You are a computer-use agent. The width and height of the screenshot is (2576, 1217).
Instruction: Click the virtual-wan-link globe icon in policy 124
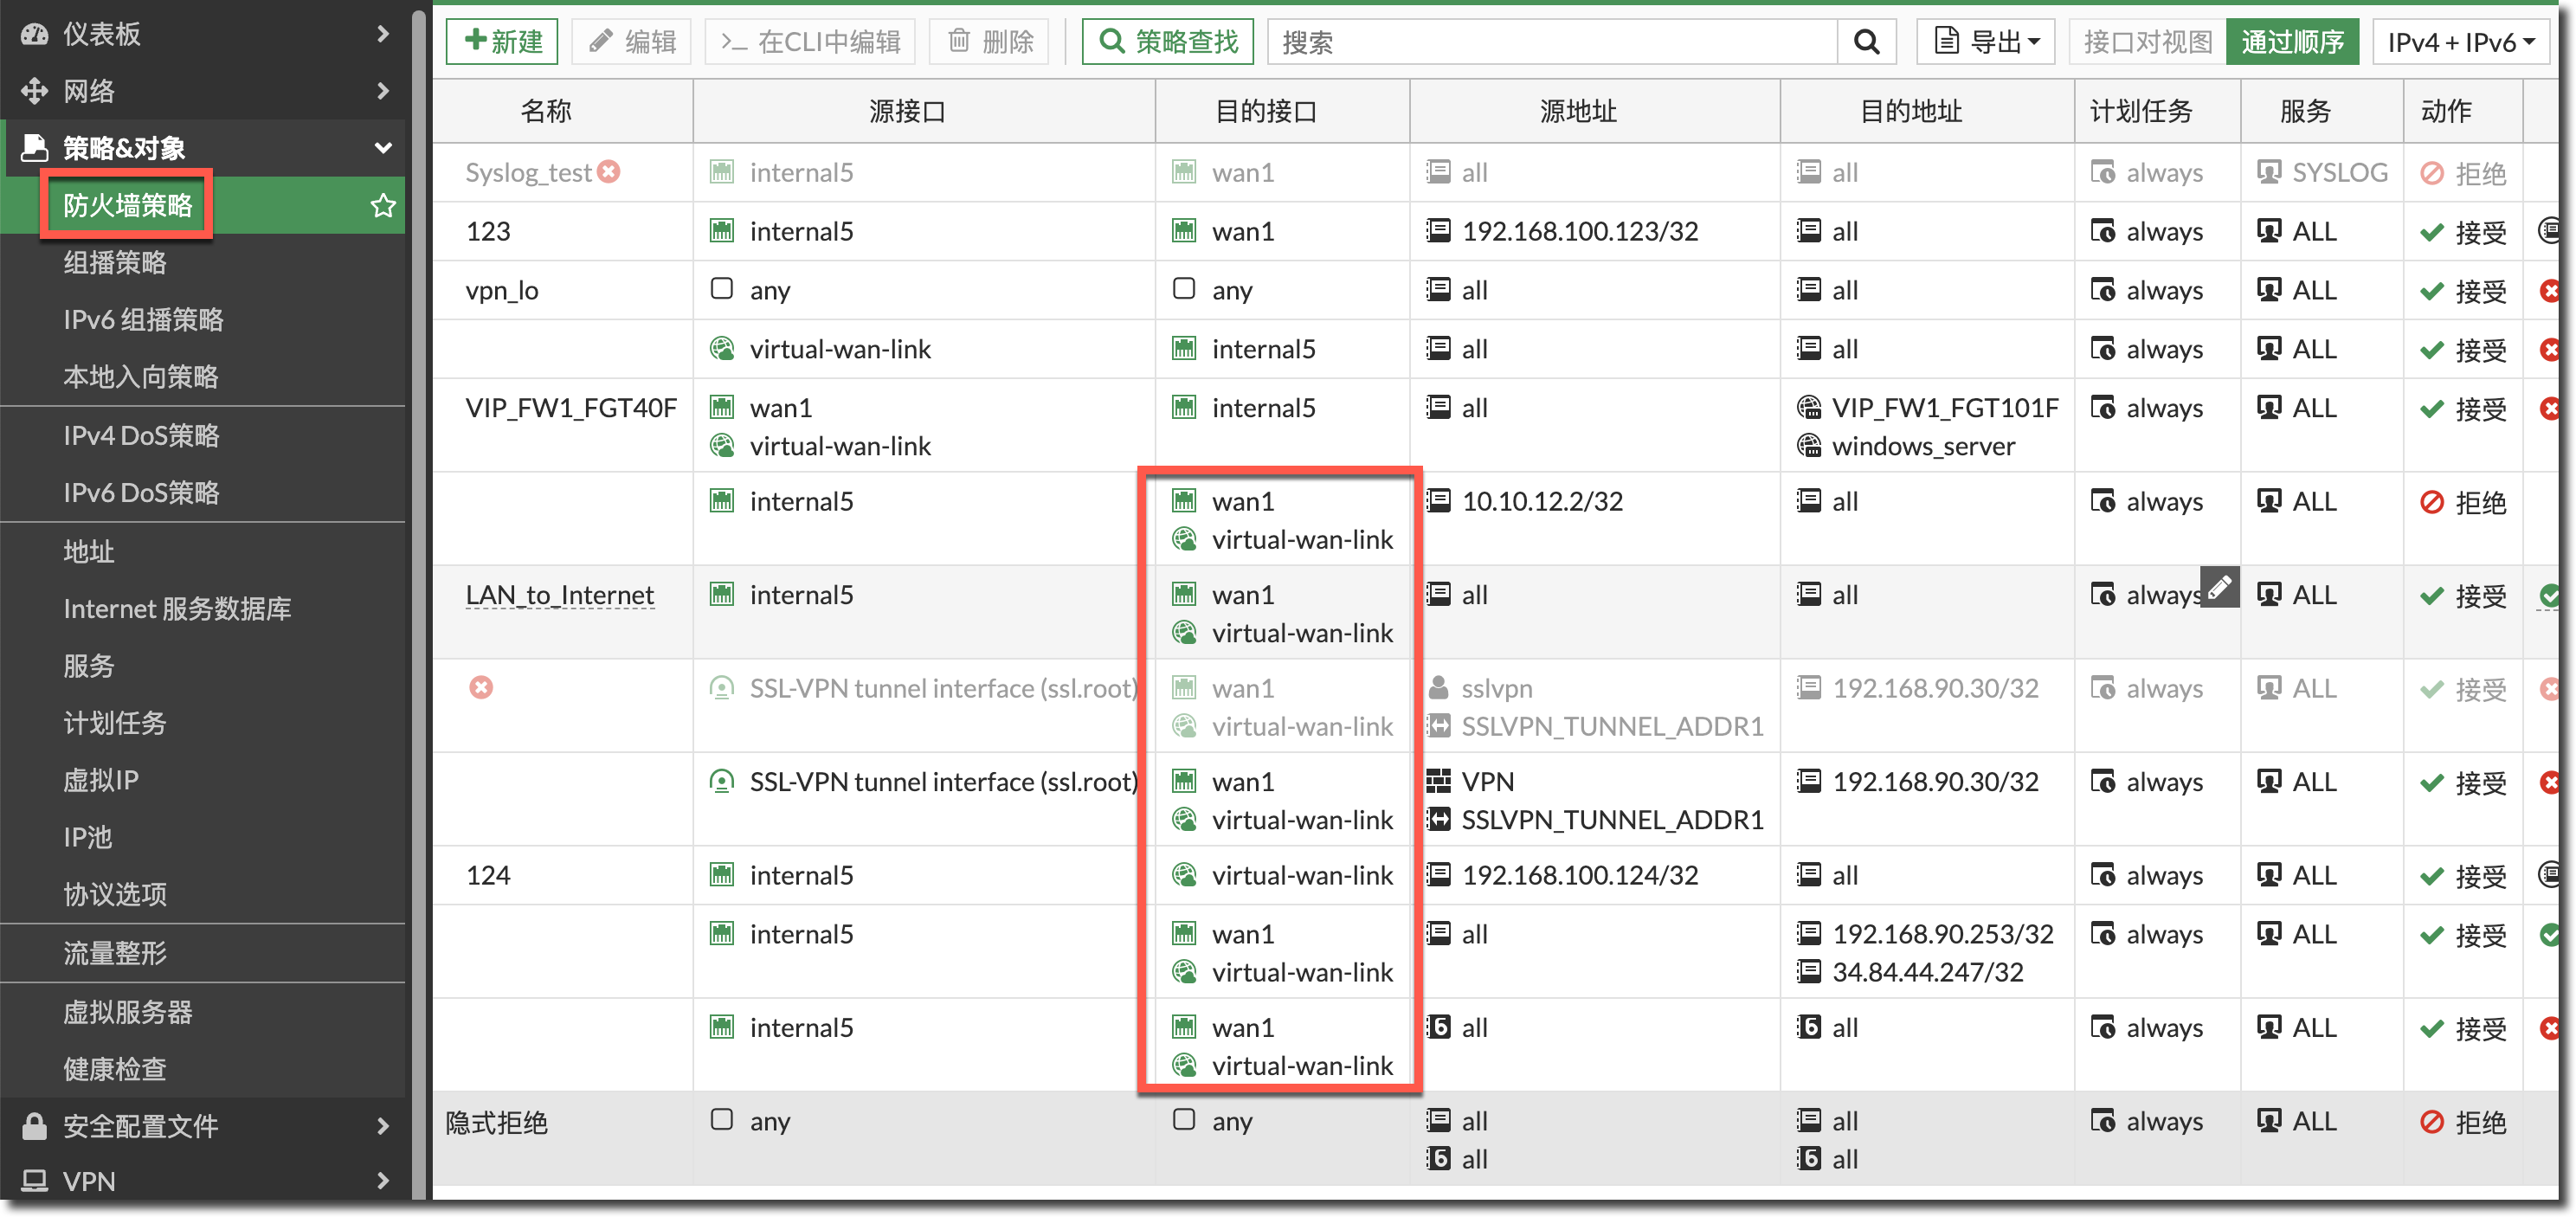point(1184,875)
